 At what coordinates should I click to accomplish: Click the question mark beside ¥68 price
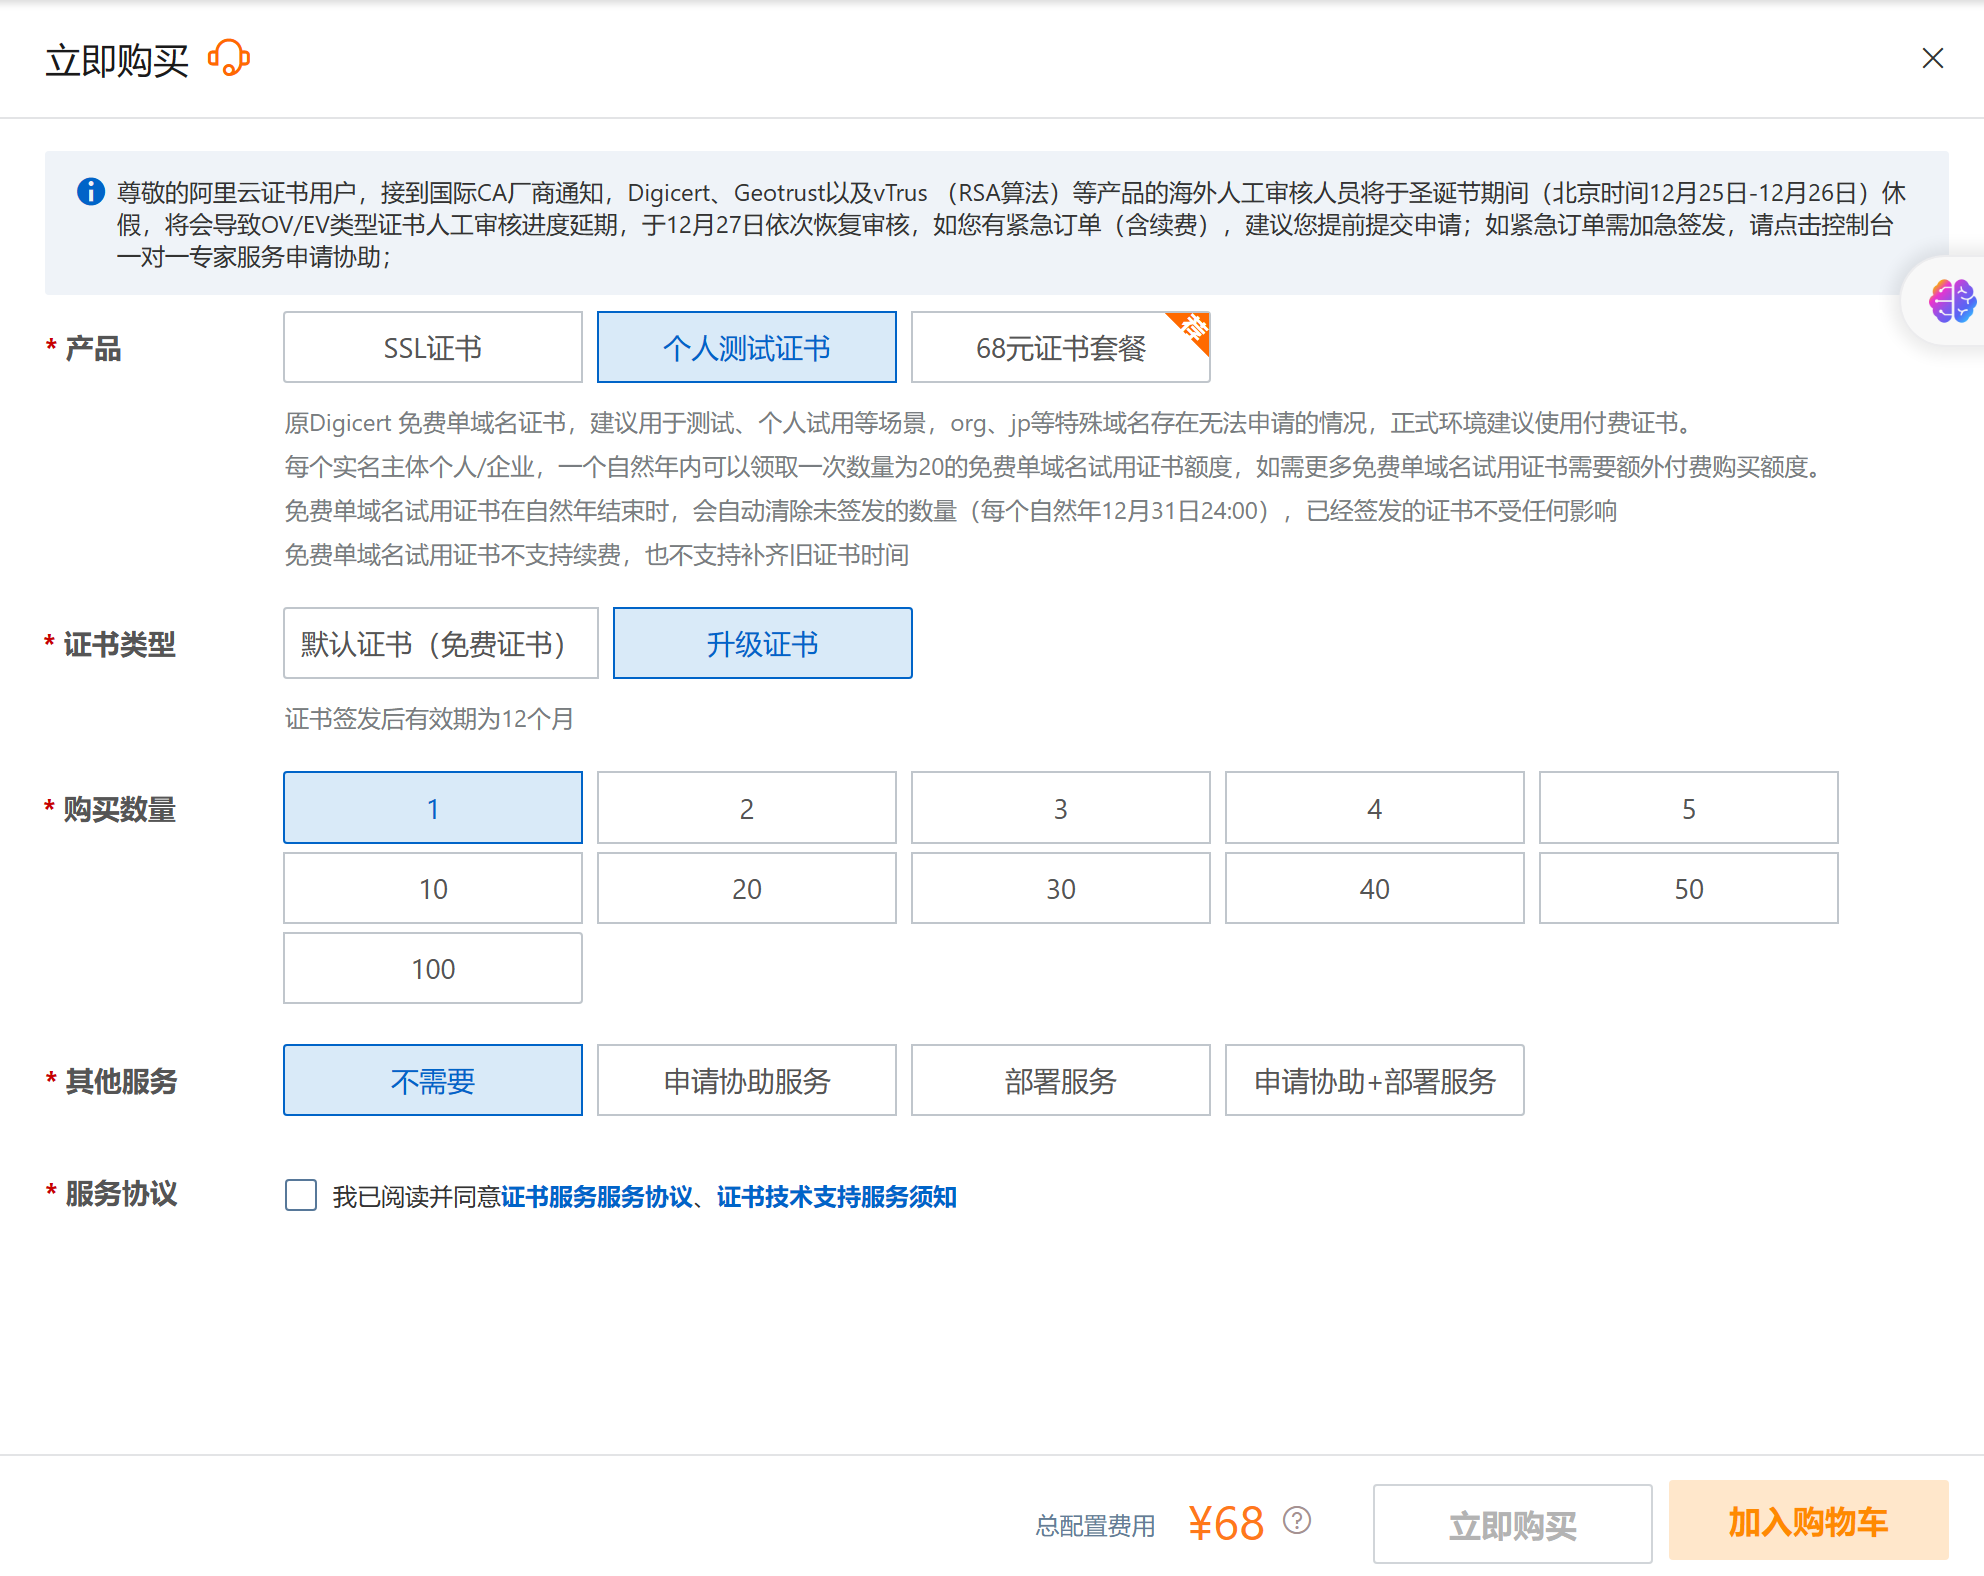point(1297,1521)
